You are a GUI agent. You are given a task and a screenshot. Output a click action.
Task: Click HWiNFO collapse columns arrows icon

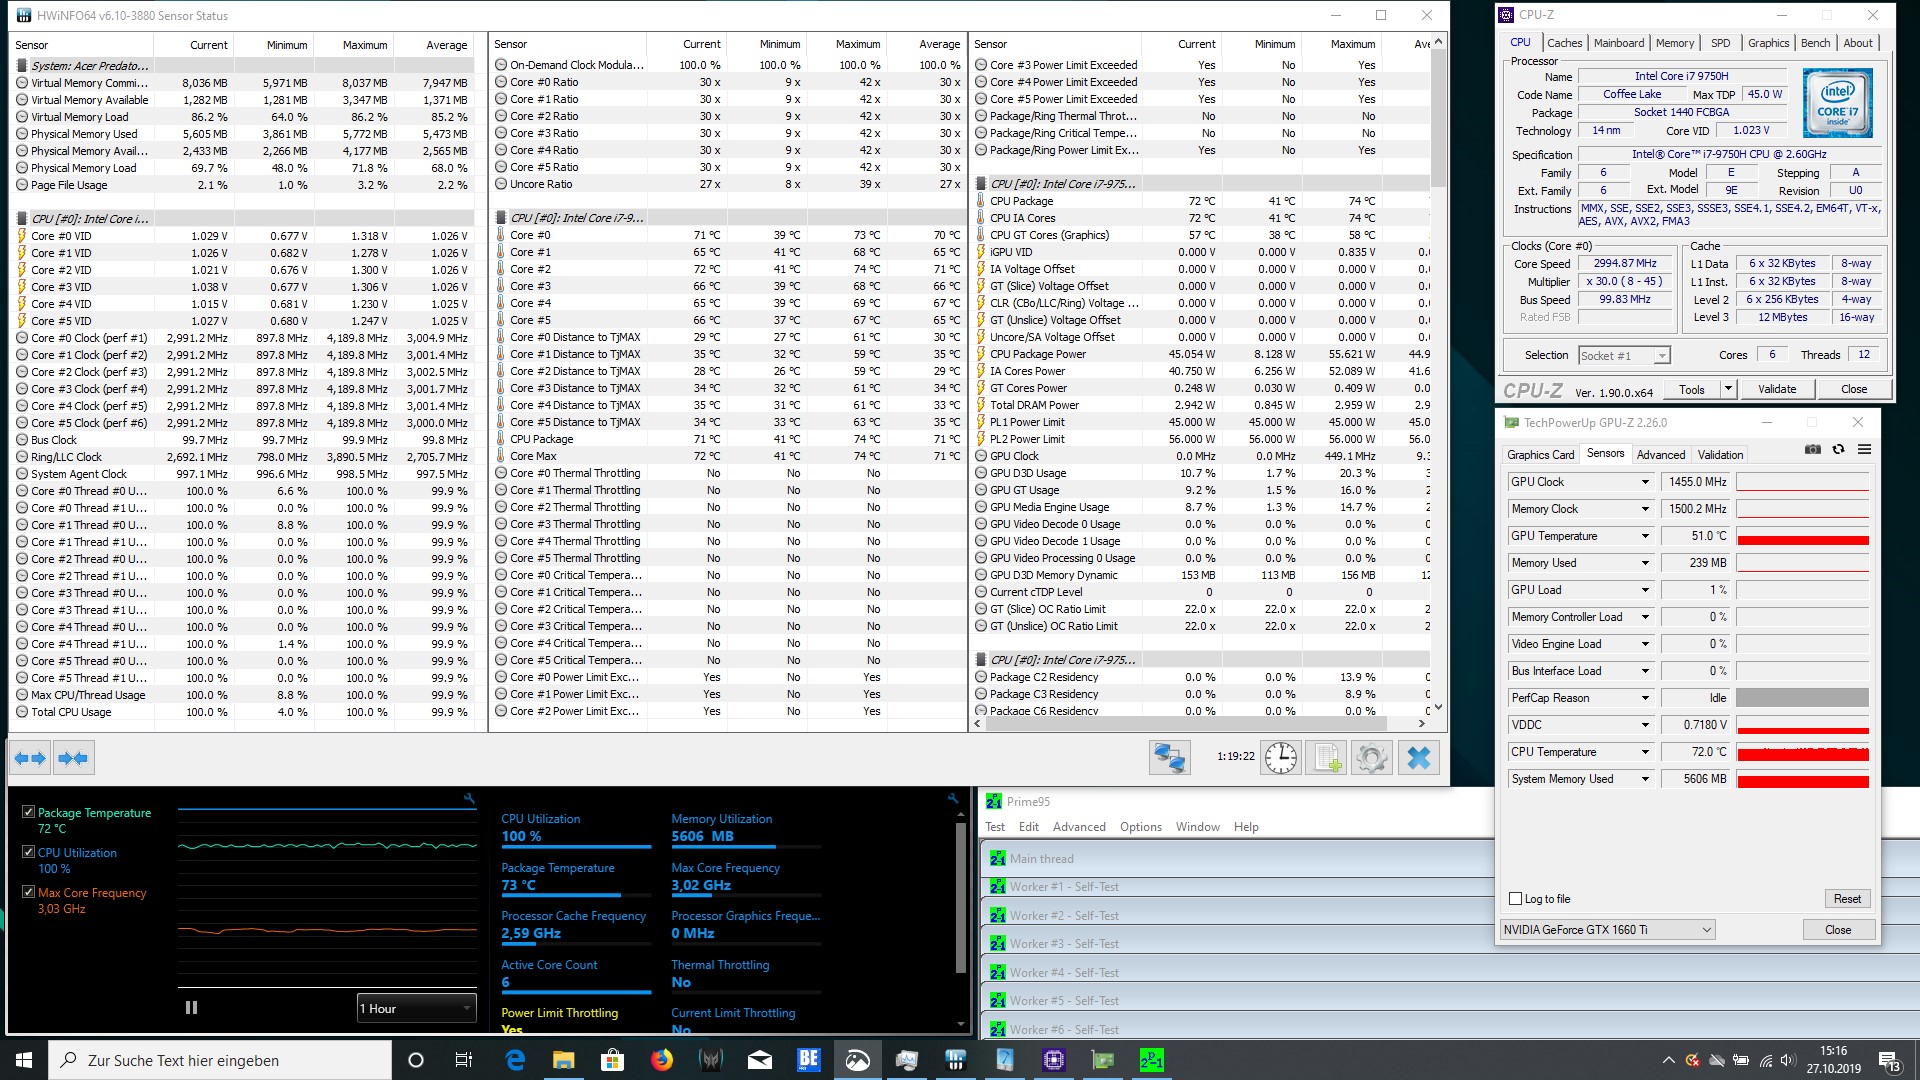coord(73,758)
